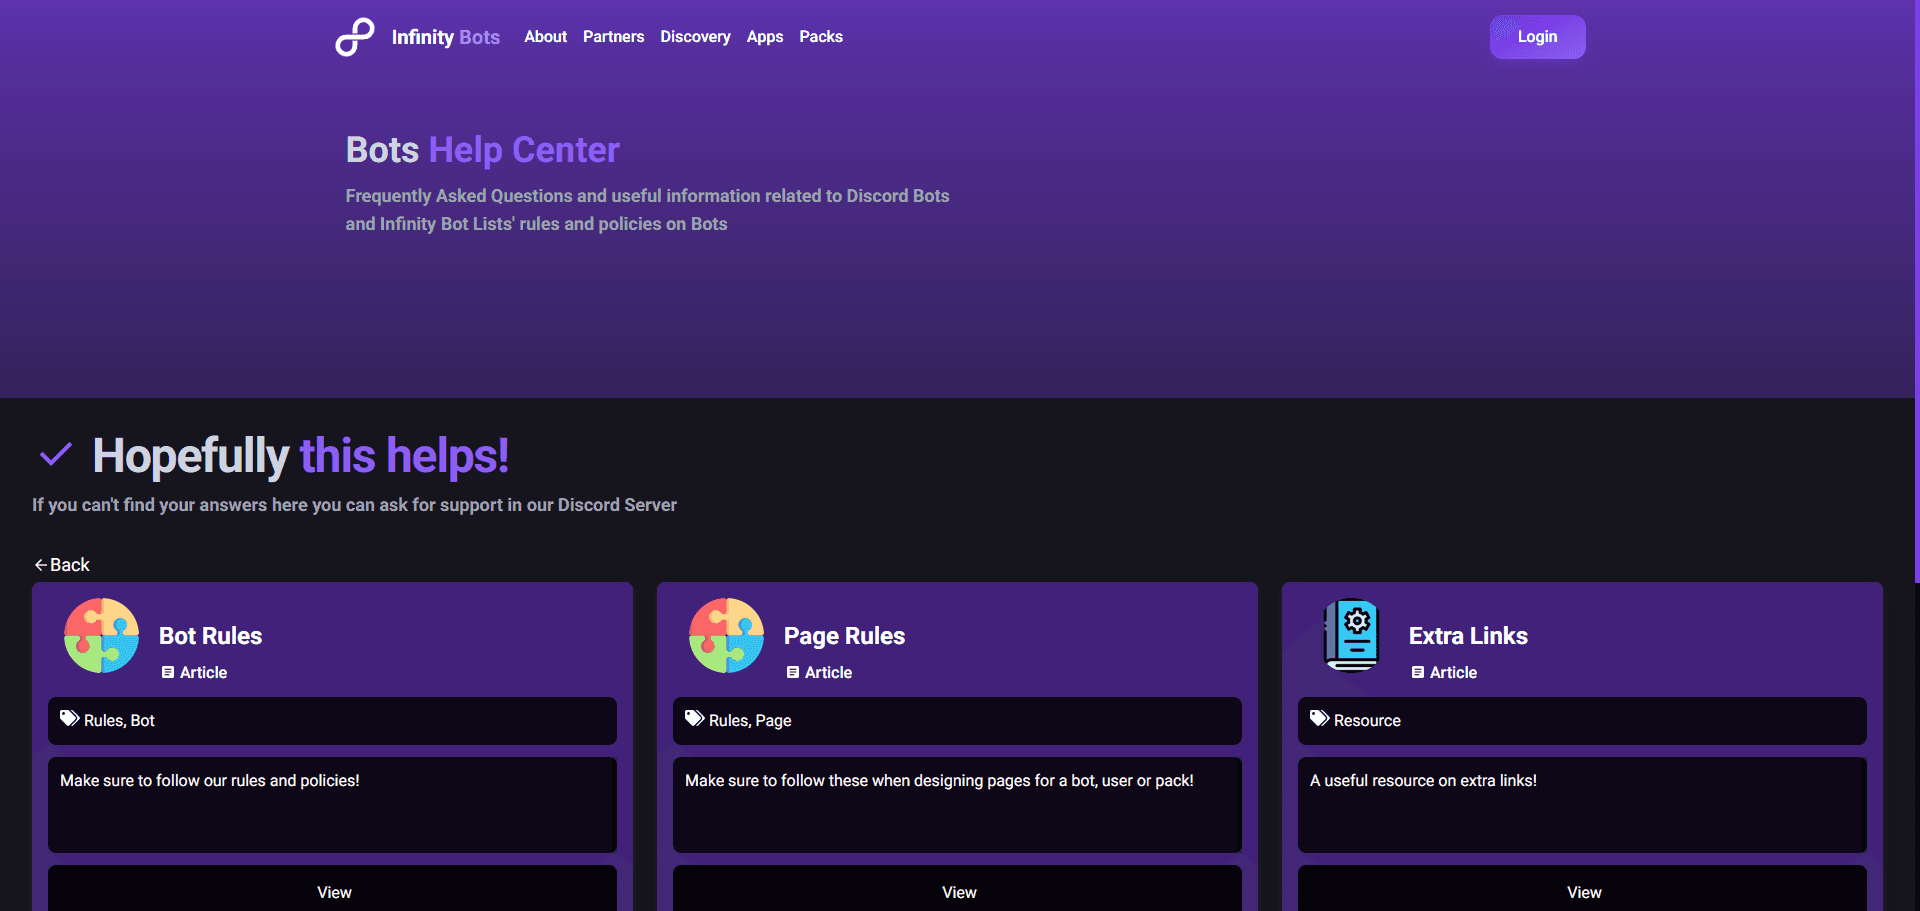Image resolution: width=1920 pixels, height=911 pixels.
Task: Click the 'Article' label under Bot Rules
Action: coord(204,673)
